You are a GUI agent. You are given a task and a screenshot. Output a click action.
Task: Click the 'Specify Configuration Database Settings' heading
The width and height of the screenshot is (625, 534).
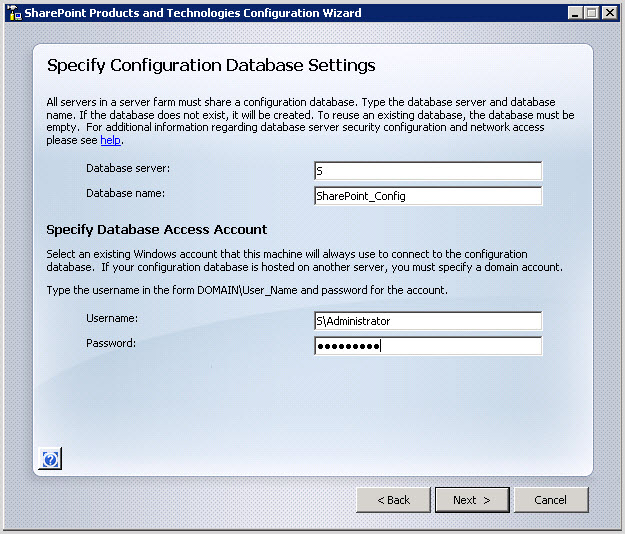(x=211, y=66)
